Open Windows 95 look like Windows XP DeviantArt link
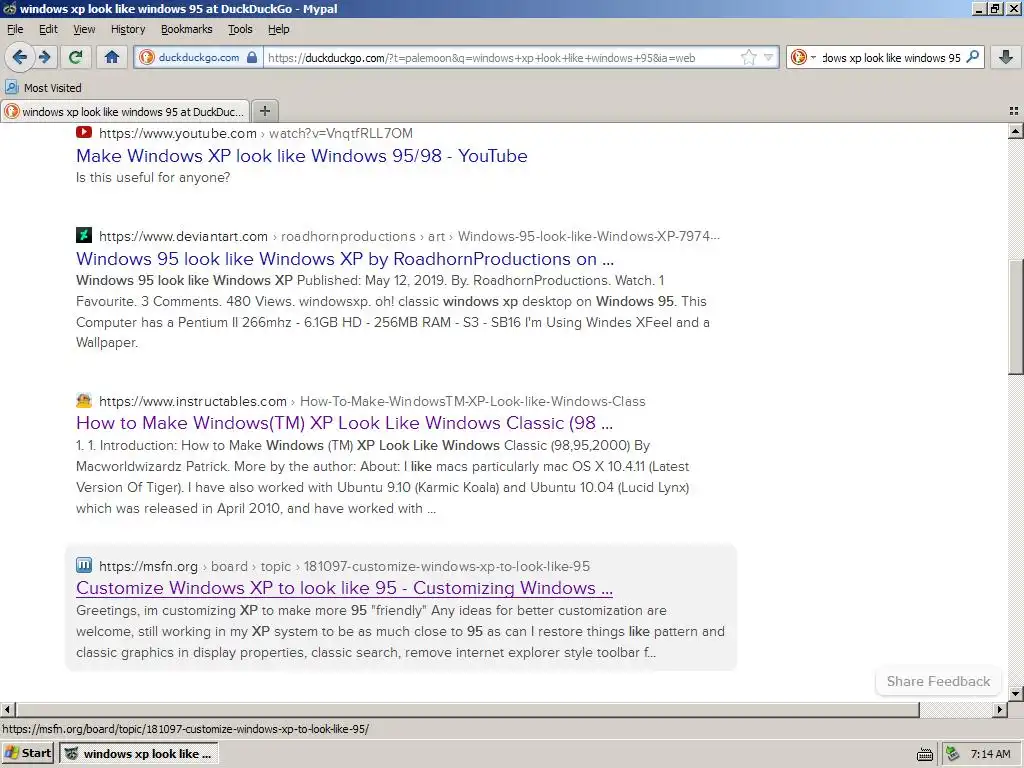Image resolution: width=1024 pixels, height=768 pixels. [345, 259]
